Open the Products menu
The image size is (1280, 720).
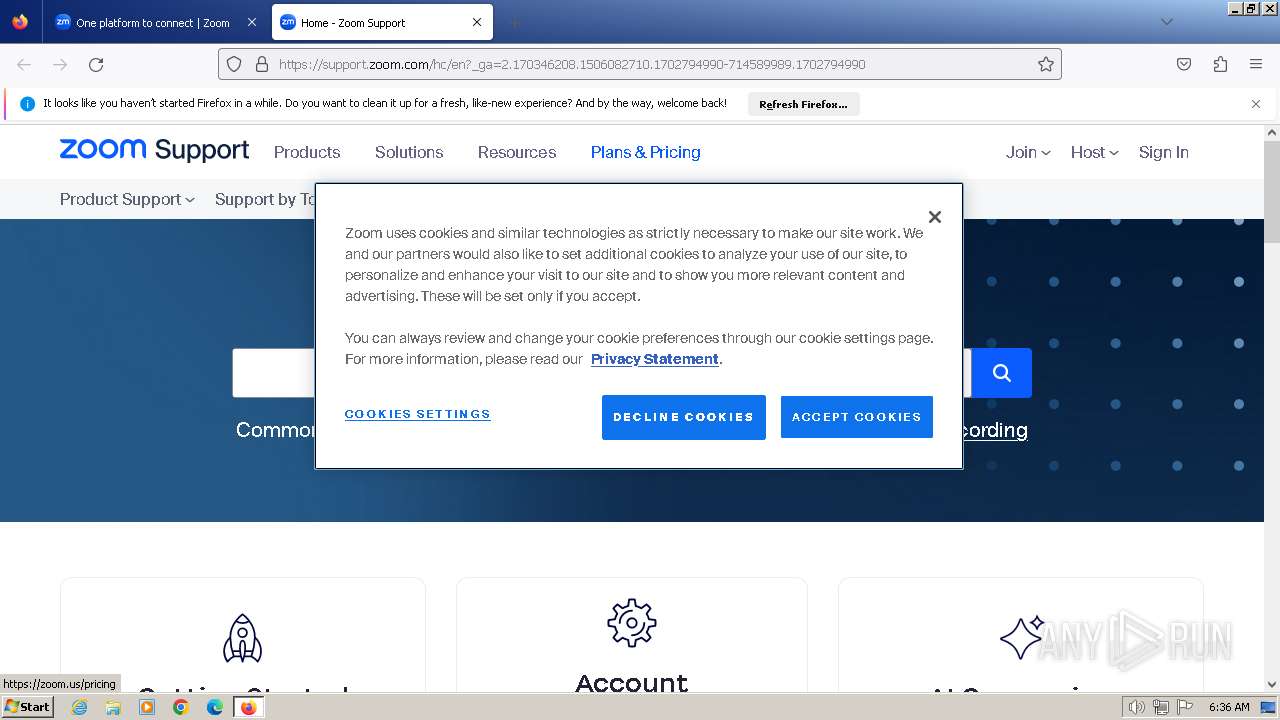coord(307,152)
